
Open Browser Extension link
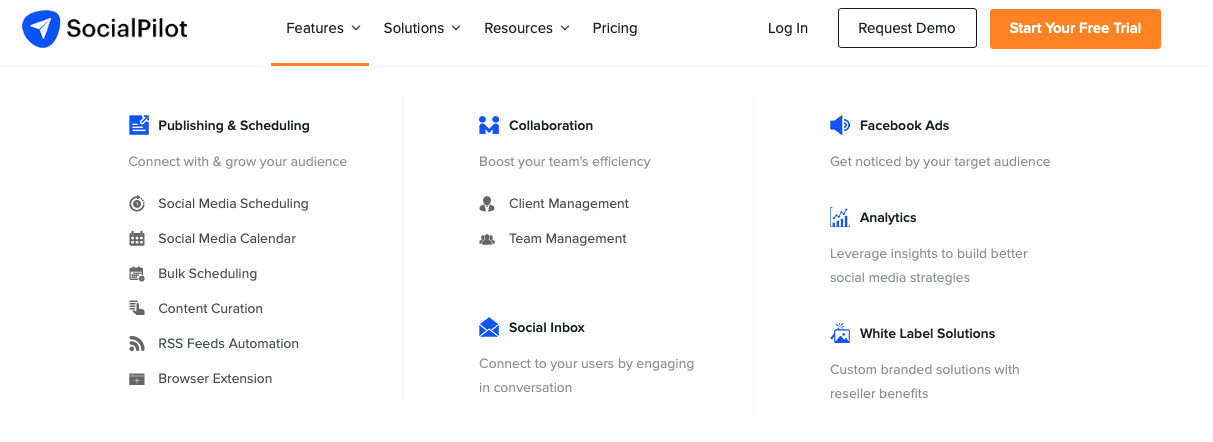pyautogui.click(x=215, y=378)
